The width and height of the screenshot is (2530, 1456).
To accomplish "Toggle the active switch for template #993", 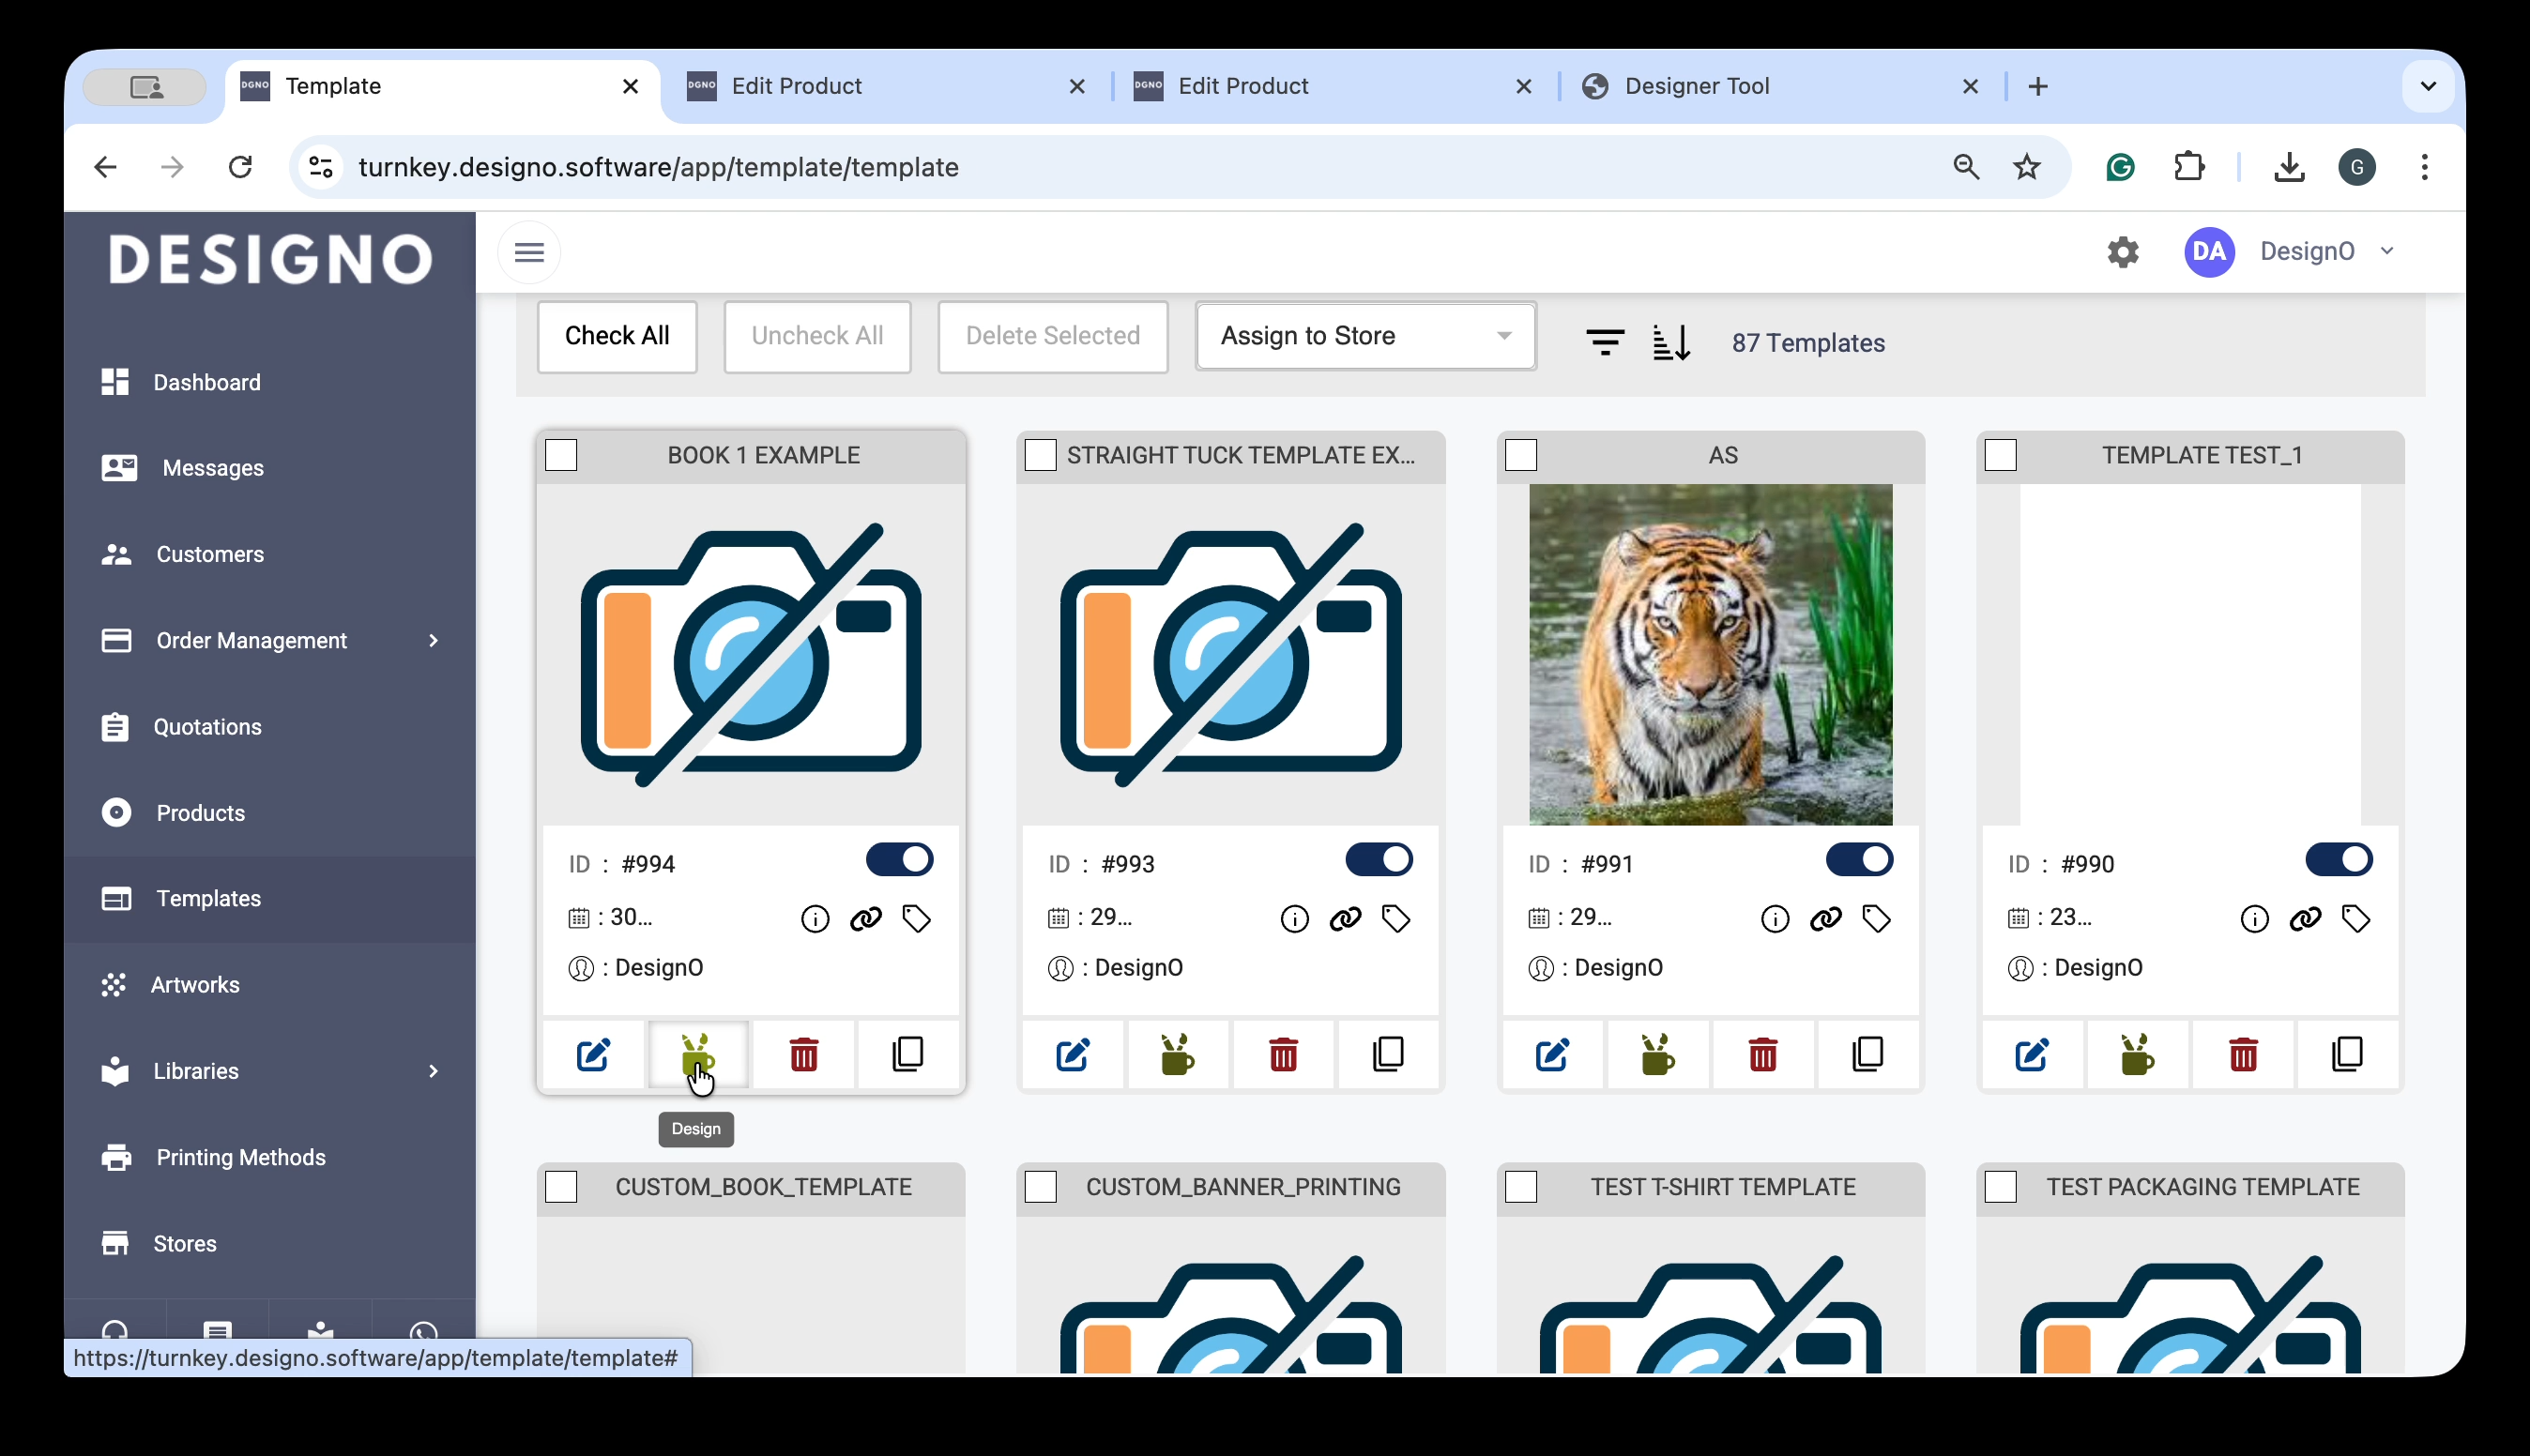I will [x=1379, y=860].
